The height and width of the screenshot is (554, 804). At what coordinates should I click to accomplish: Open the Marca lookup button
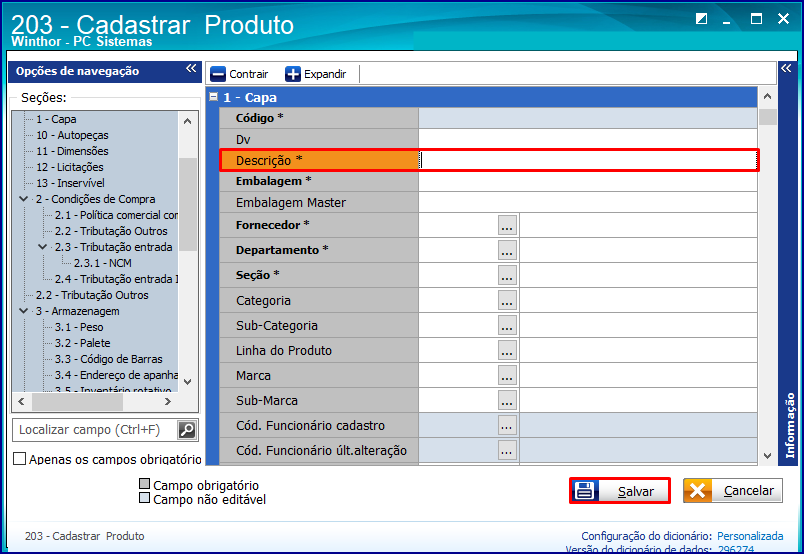click(507, 375)
